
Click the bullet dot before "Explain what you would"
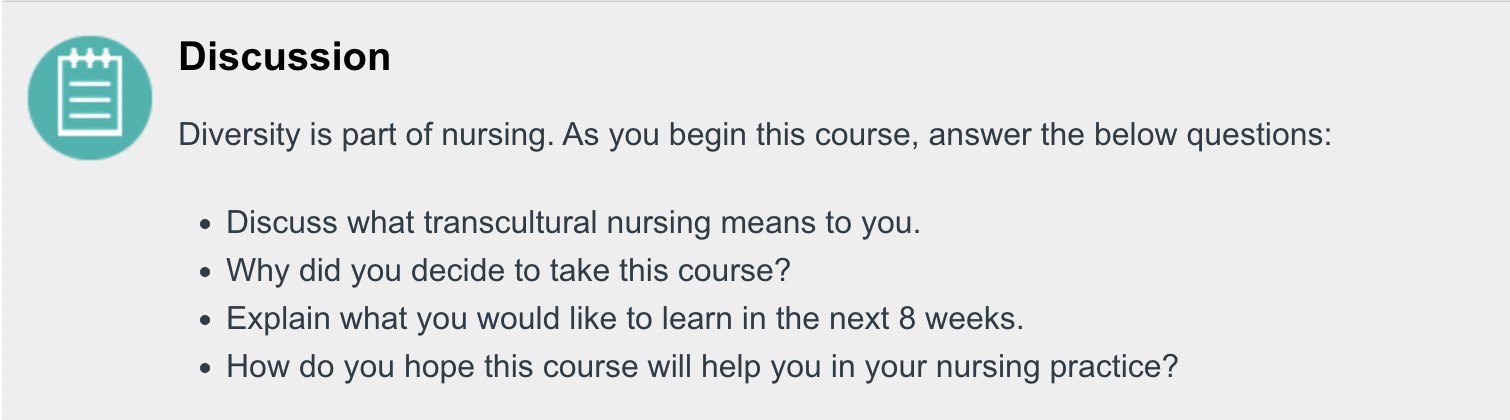(206, 320)
